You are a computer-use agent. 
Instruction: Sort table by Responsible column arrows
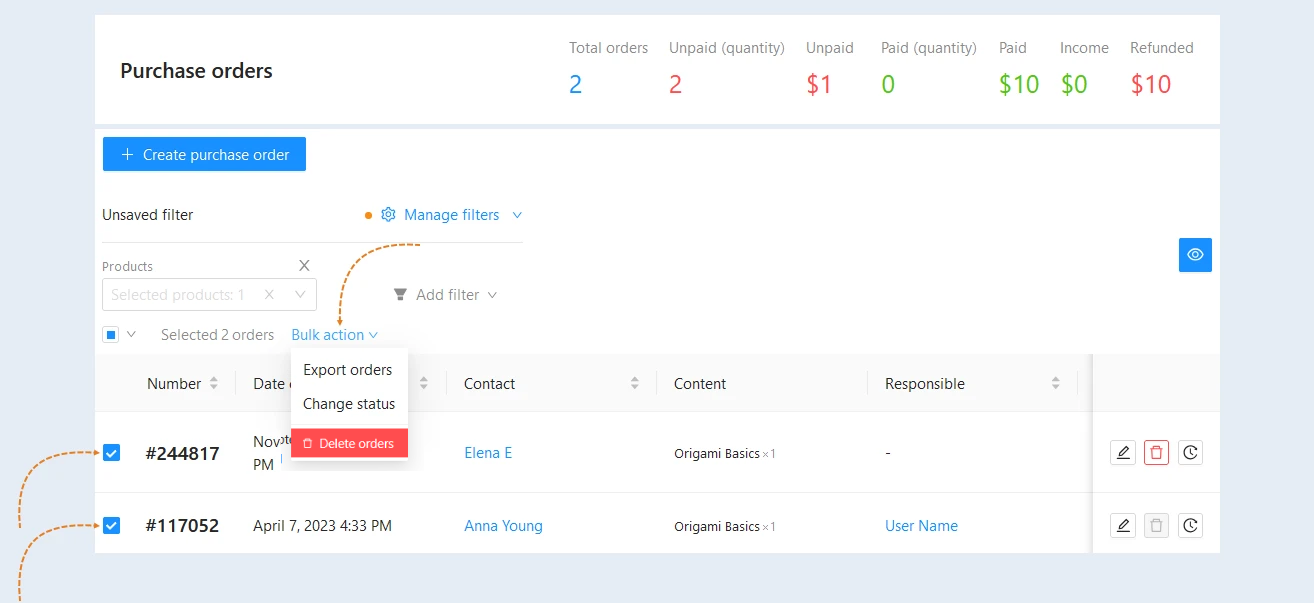tap(1055, 384)
